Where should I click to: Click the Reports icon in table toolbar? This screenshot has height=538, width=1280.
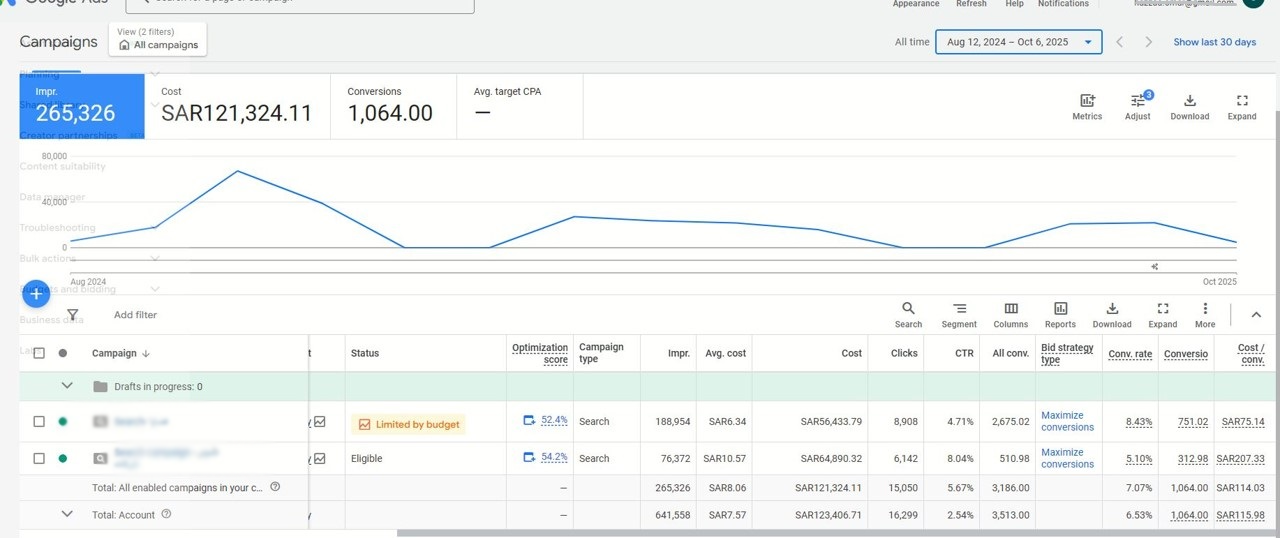click(x=1060, y=309)
